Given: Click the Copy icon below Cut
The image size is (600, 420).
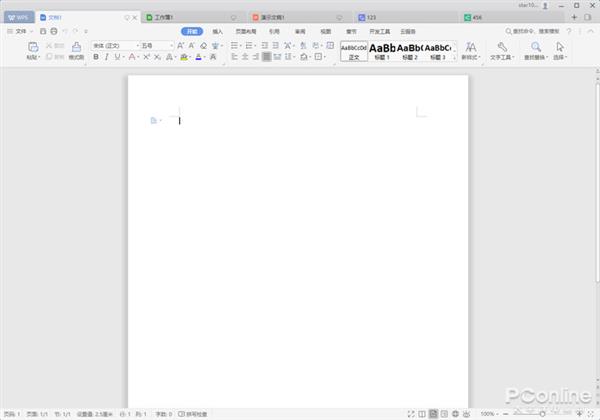Looking at the screenshot, I should [x=49, y=57].
